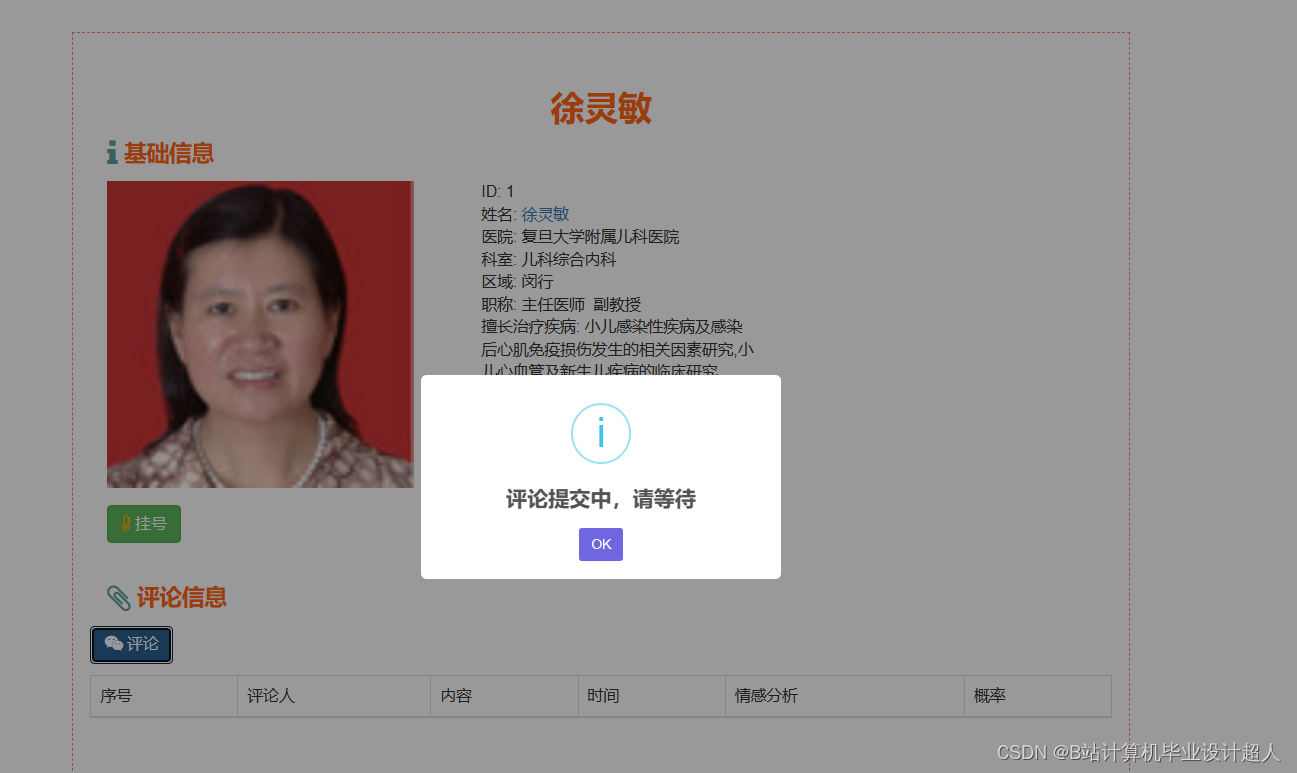Click the thermometer icon inside the 挂号 button
Viewport: 1297px width, 773px height.
[x=127, y=523]
